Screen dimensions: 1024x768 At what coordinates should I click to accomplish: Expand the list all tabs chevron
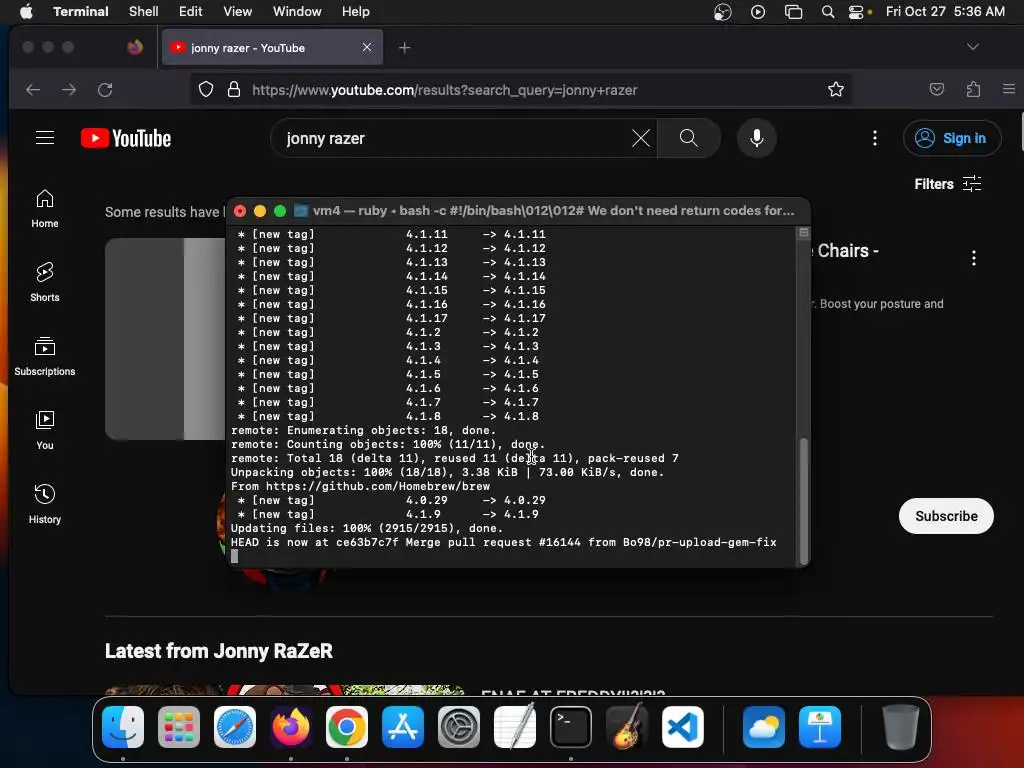click(972, 47)
